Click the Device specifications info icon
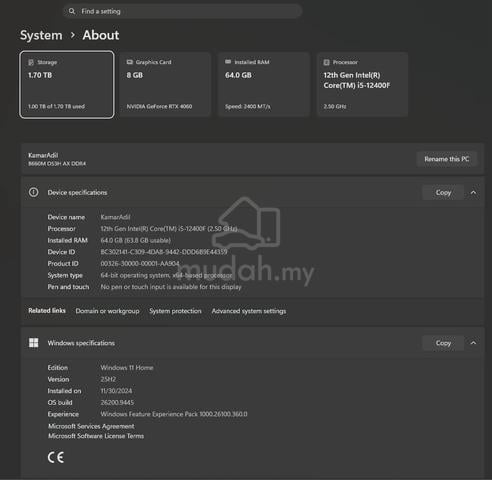Screen dimensions: 492x480 click(33, 192)
